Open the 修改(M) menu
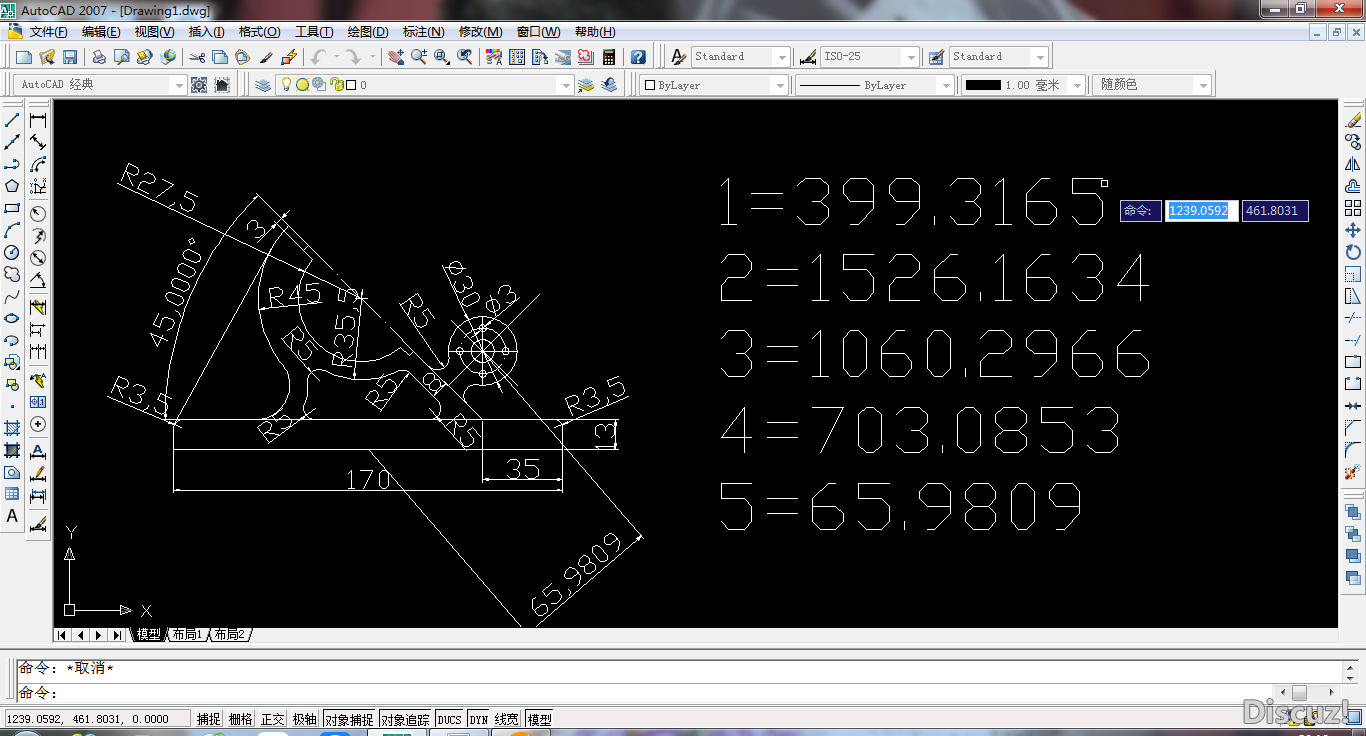The height and width of the screenshot is (736, 1366). pos(480,32)
